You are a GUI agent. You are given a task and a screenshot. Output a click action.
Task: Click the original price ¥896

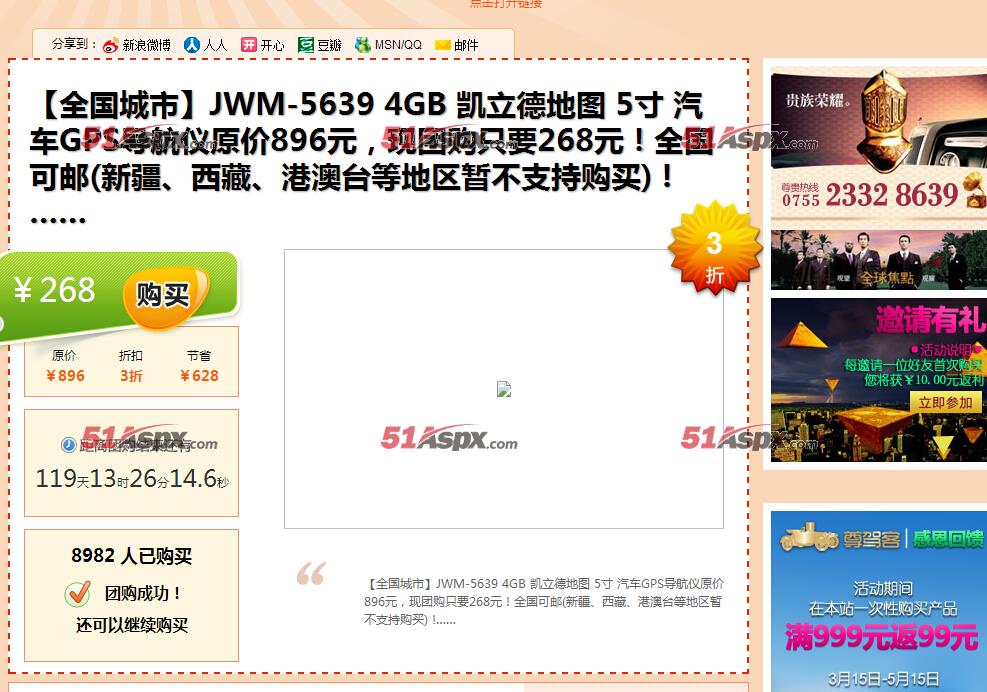(x=65, y=376)
